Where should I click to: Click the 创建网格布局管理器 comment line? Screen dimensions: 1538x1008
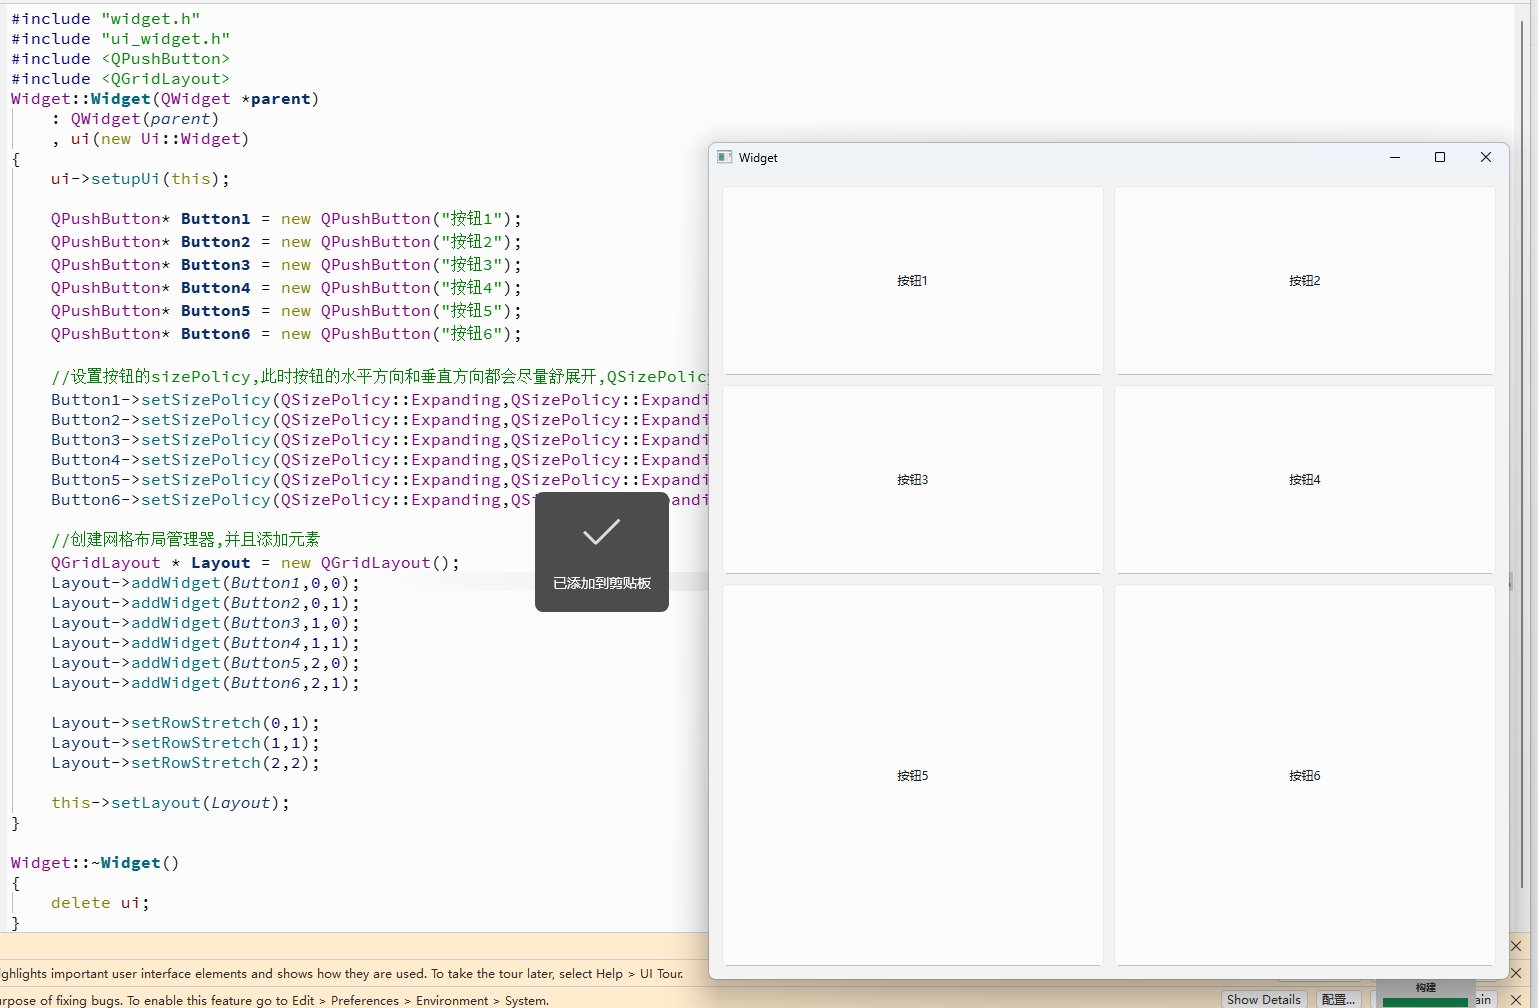pos(185,539)
